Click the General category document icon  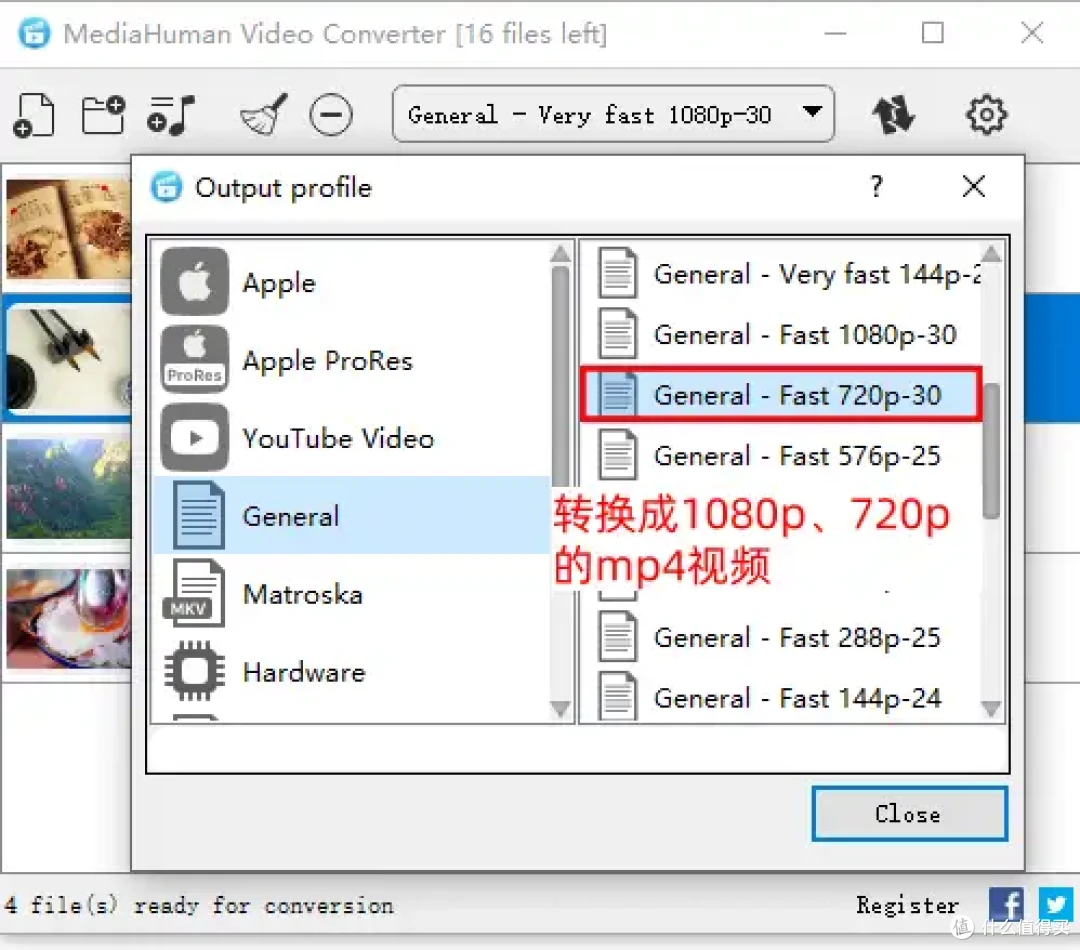pyautogui.click(x=198, y=515)
